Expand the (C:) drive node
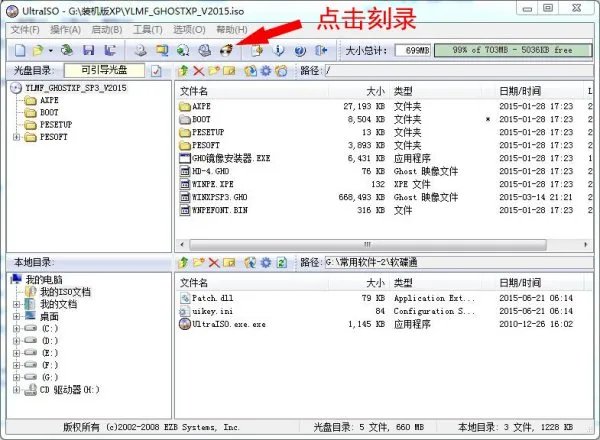 pyautogui.click(x=16, y=328)
